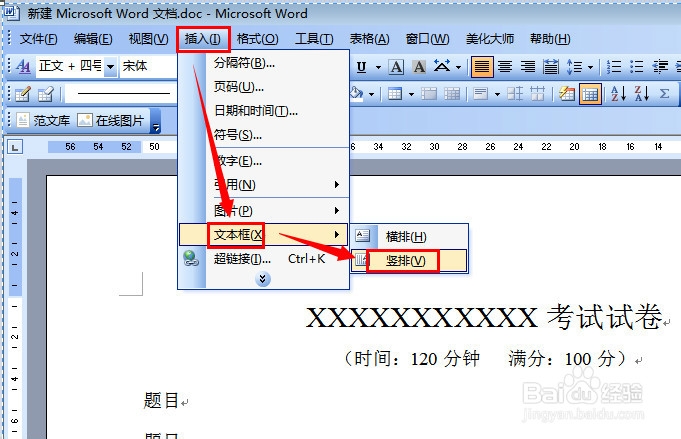Open cell alignment dropdown arrow
This screenshot has height=439, width=681.
tap(497, 94)
